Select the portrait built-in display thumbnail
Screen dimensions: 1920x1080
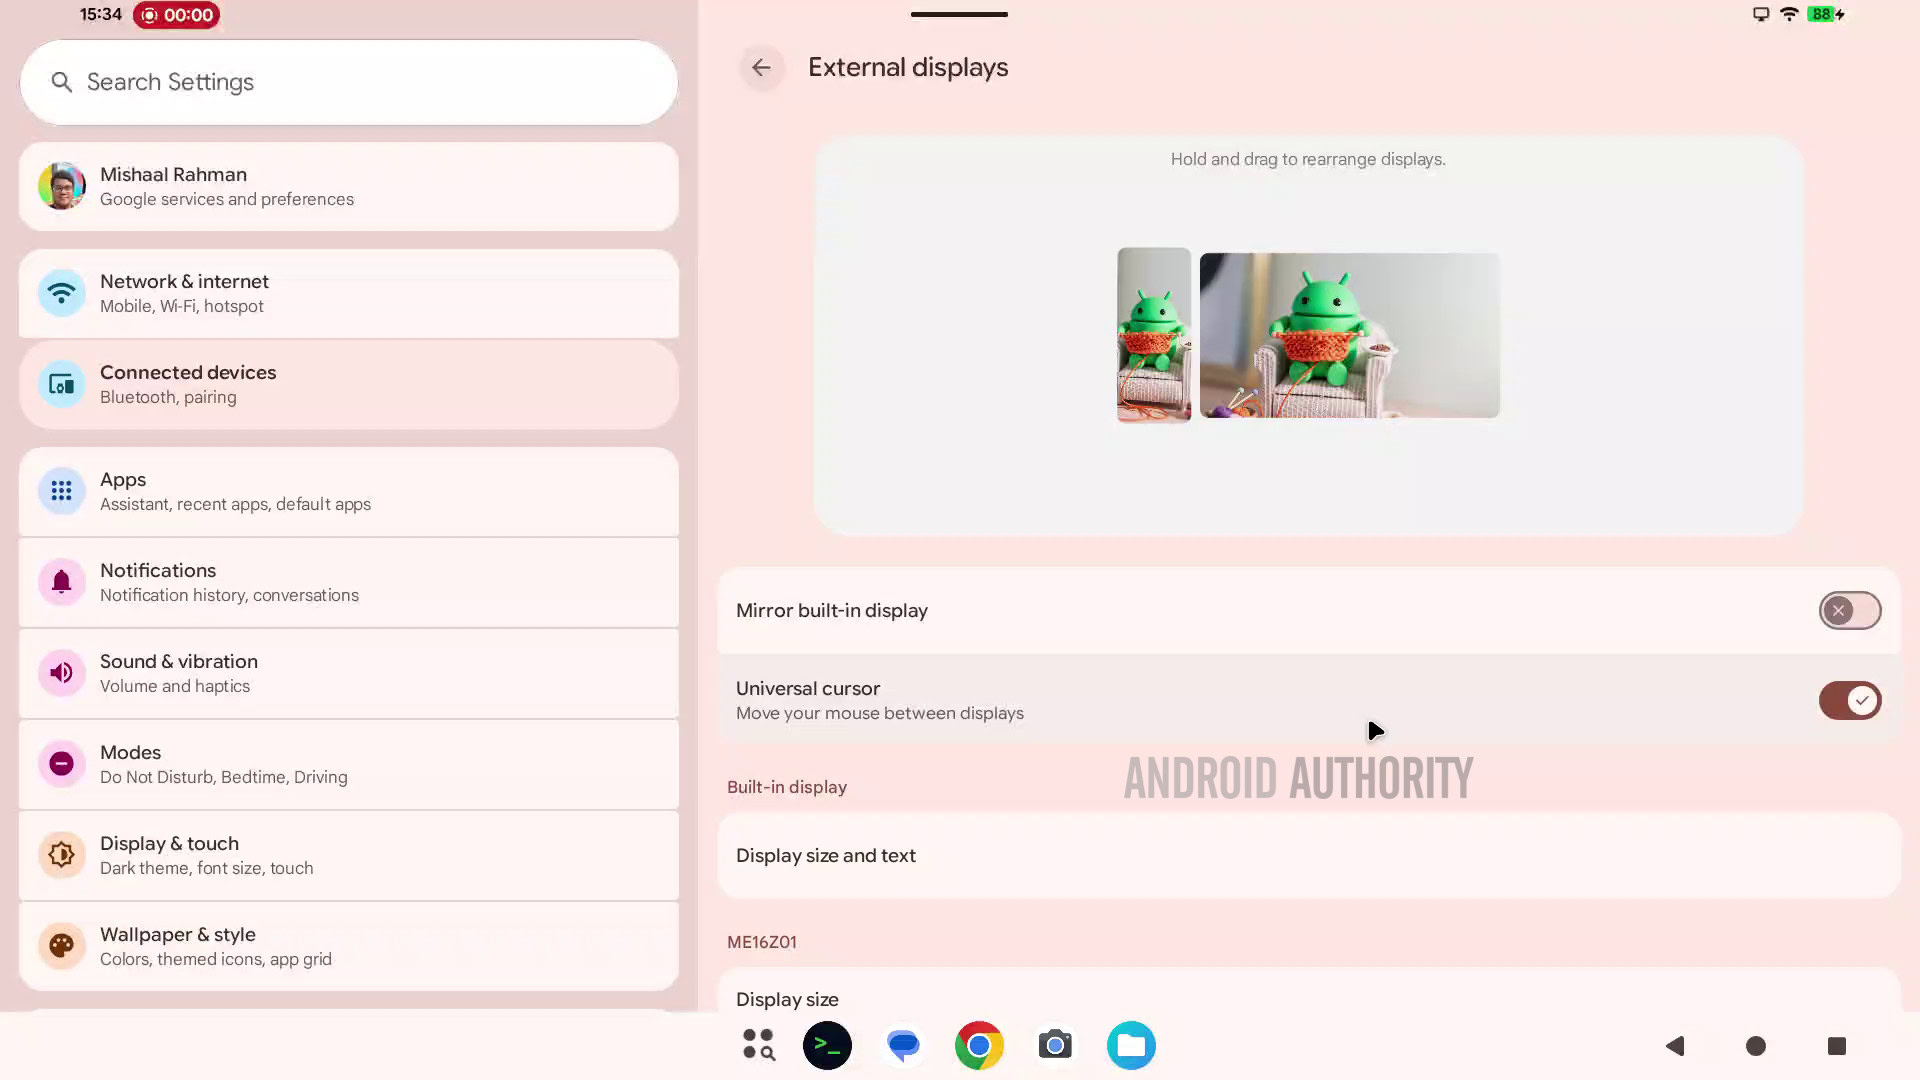pyautogui.click(x=1153, y=335)
